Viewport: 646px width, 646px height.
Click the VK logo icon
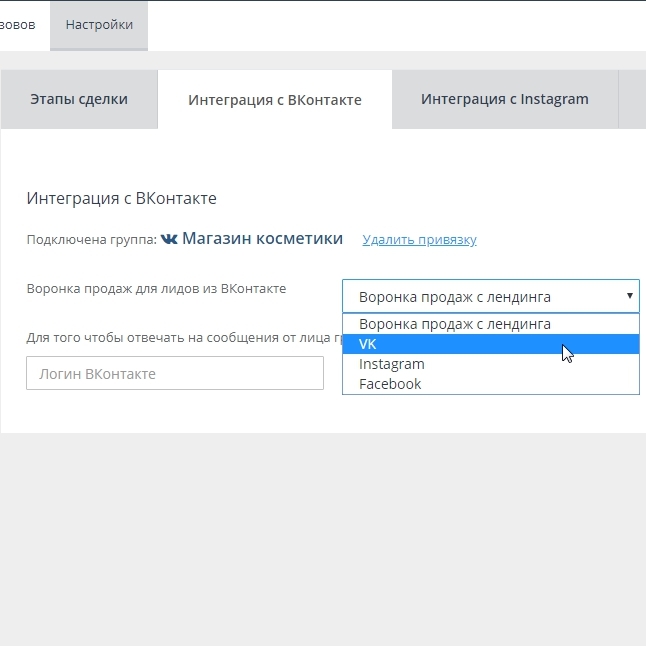(169, 239)
